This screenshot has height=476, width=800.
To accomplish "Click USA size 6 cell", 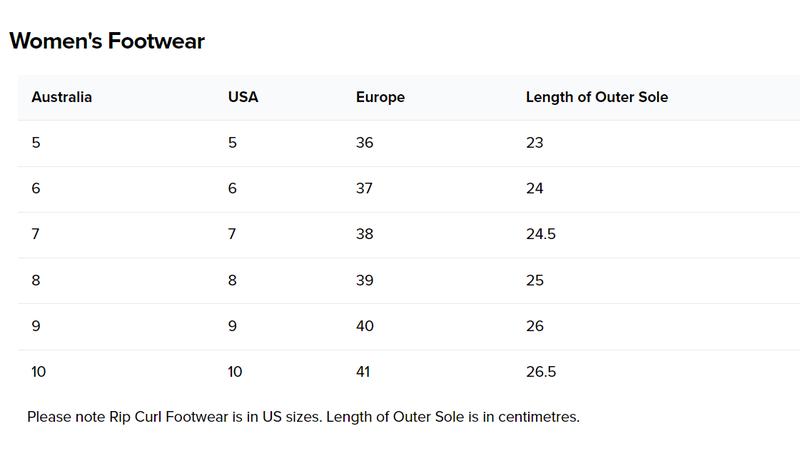I will coord(232,188).
